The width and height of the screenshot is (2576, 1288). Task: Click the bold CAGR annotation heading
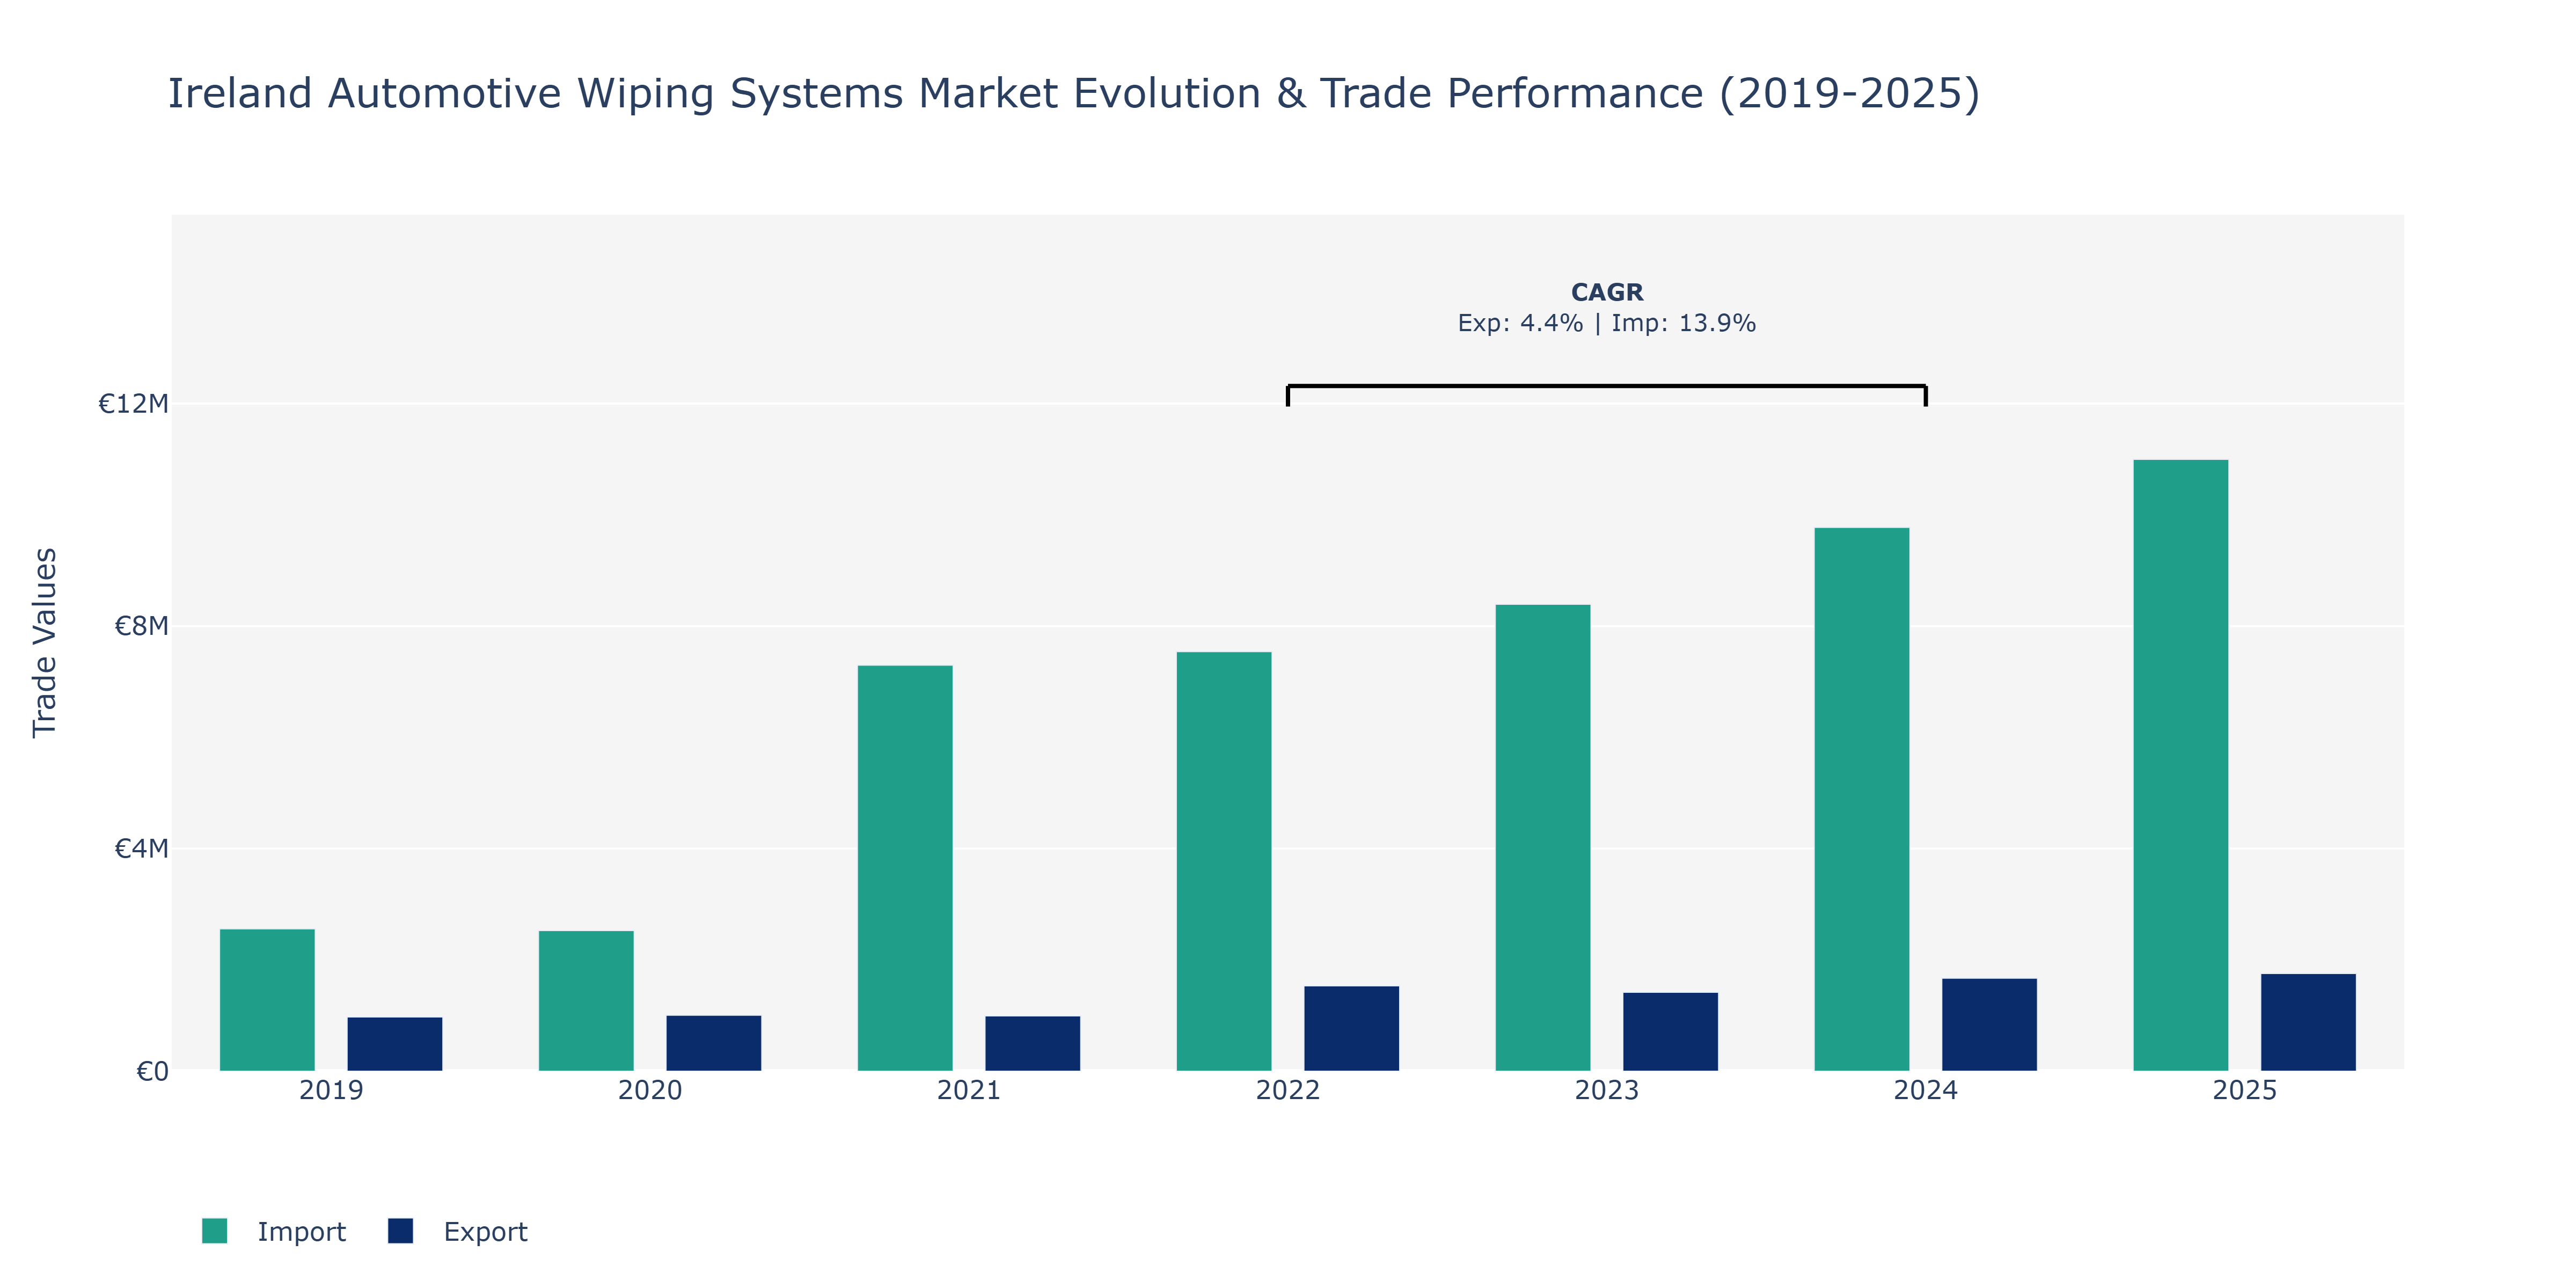tap(1607, 292)
